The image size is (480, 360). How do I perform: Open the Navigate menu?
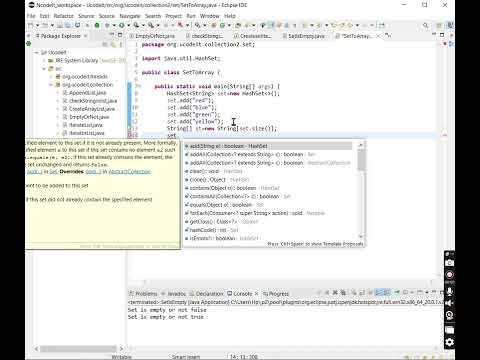point(130,16)
